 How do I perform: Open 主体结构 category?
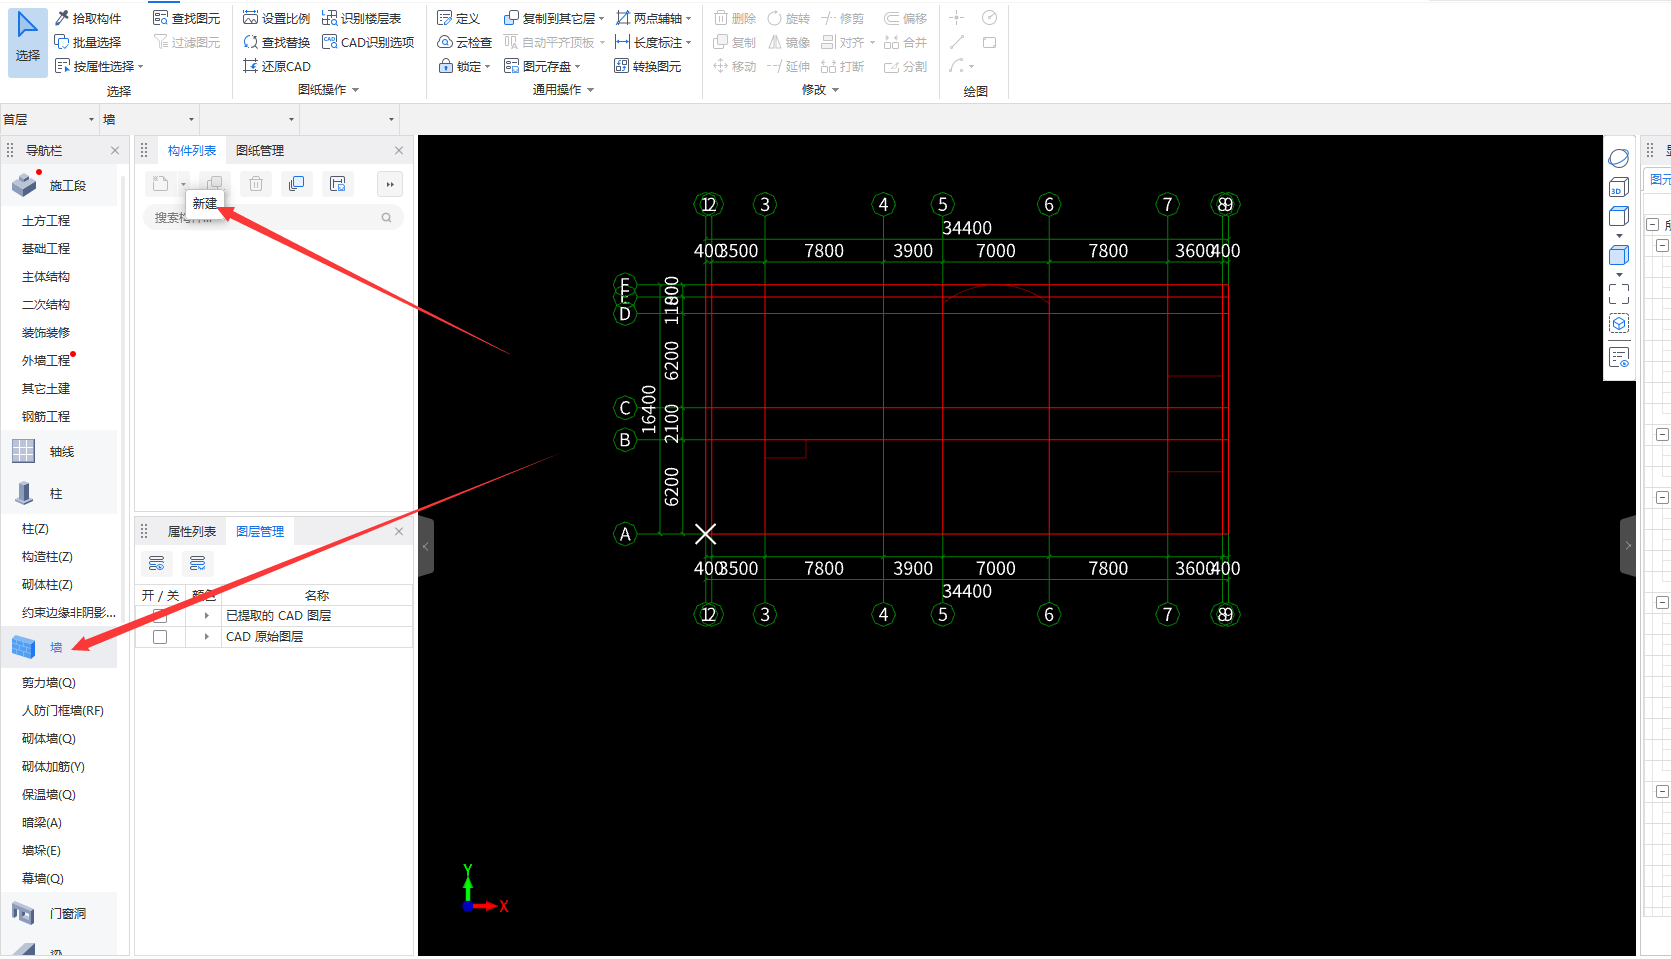(46, 277)
